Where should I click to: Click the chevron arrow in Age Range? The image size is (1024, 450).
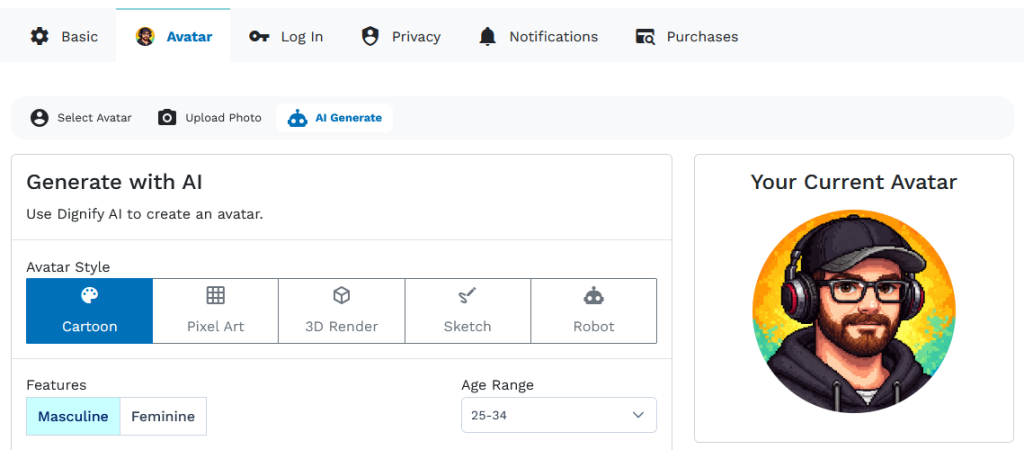pos(638,415)
